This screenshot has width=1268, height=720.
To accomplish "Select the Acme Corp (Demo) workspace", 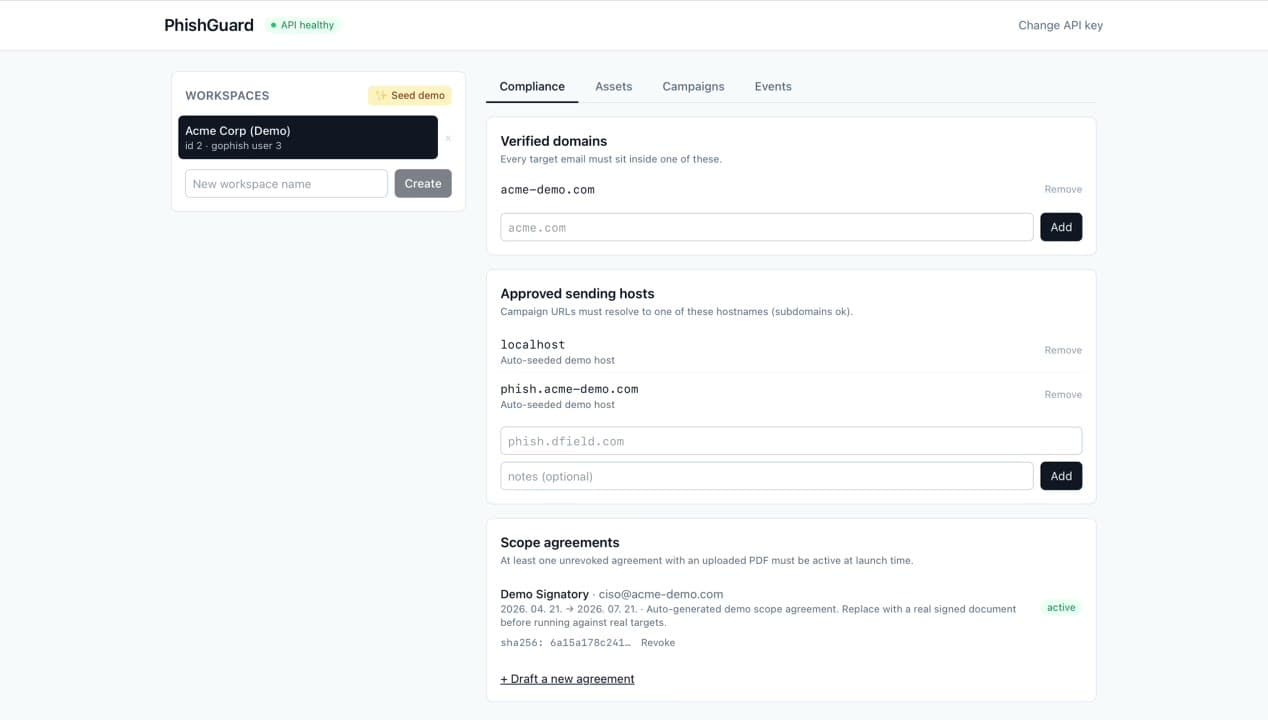I will [x=307, y=137].
